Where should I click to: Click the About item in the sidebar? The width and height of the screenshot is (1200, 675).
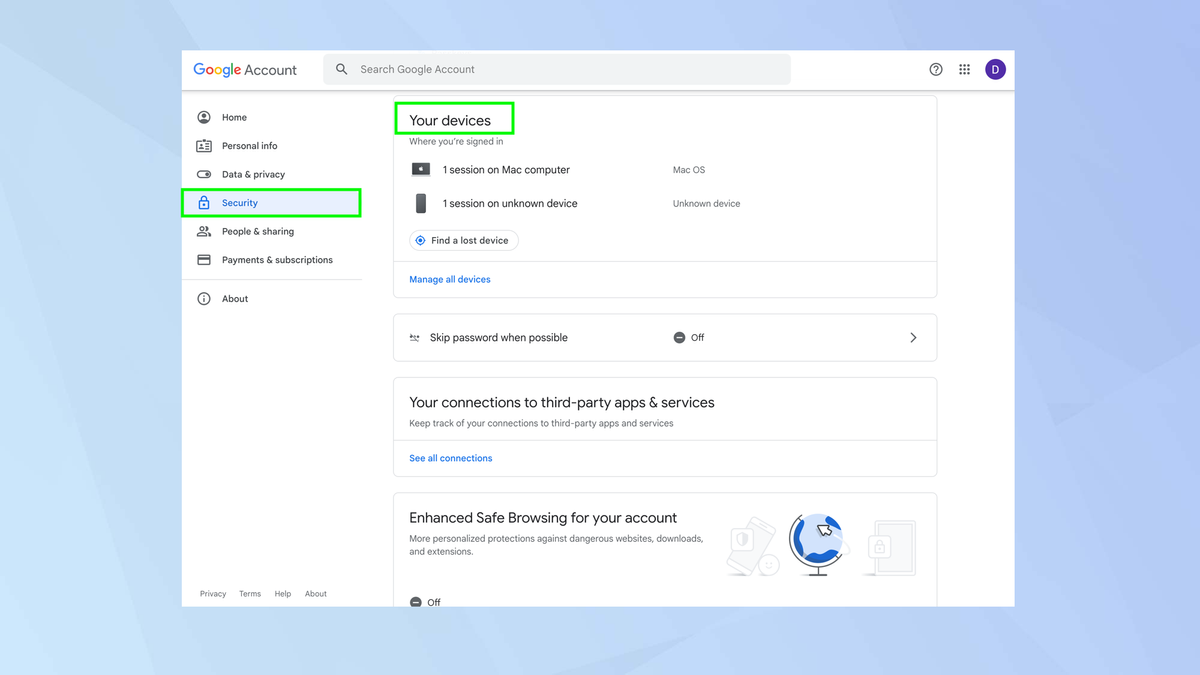(x=234, y=298)
